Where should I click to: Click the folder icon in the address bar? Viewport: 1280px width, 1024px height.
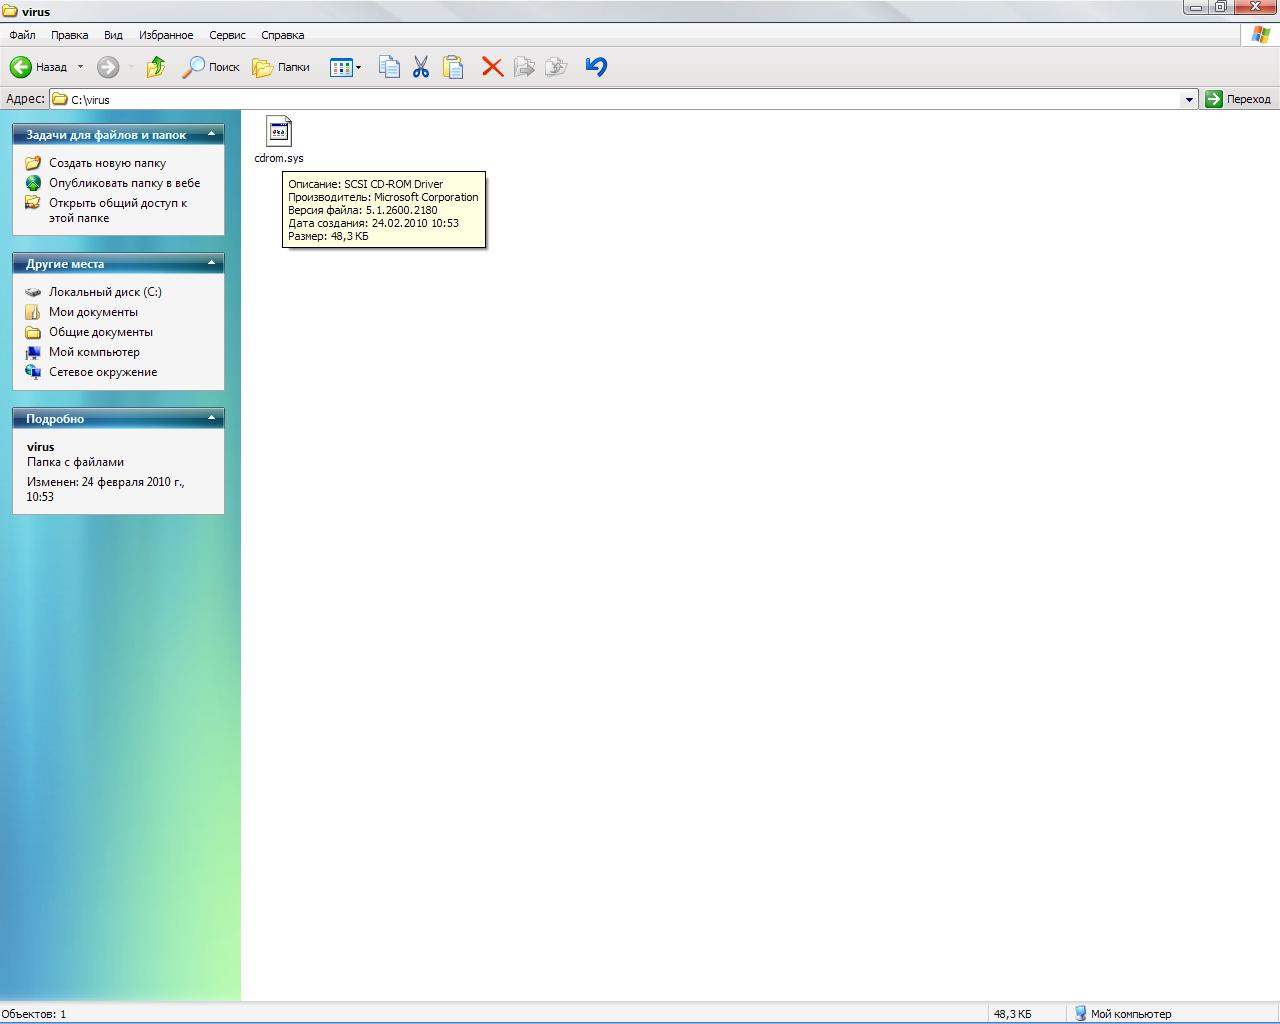(x=60, y=99)
